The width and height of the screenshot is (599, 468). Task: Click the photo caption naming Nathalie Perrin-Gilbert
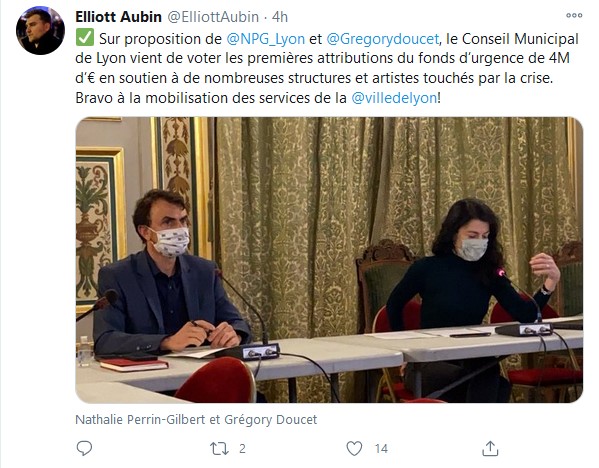(x=196, y=419)
